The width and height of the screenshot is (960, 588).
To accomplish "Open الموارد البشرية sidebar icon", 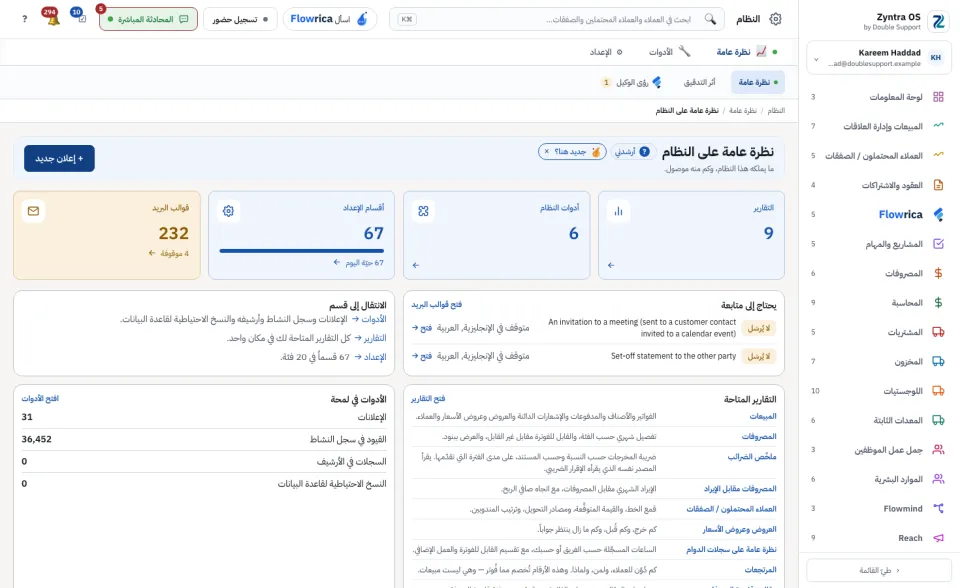I will pos(938,479).
